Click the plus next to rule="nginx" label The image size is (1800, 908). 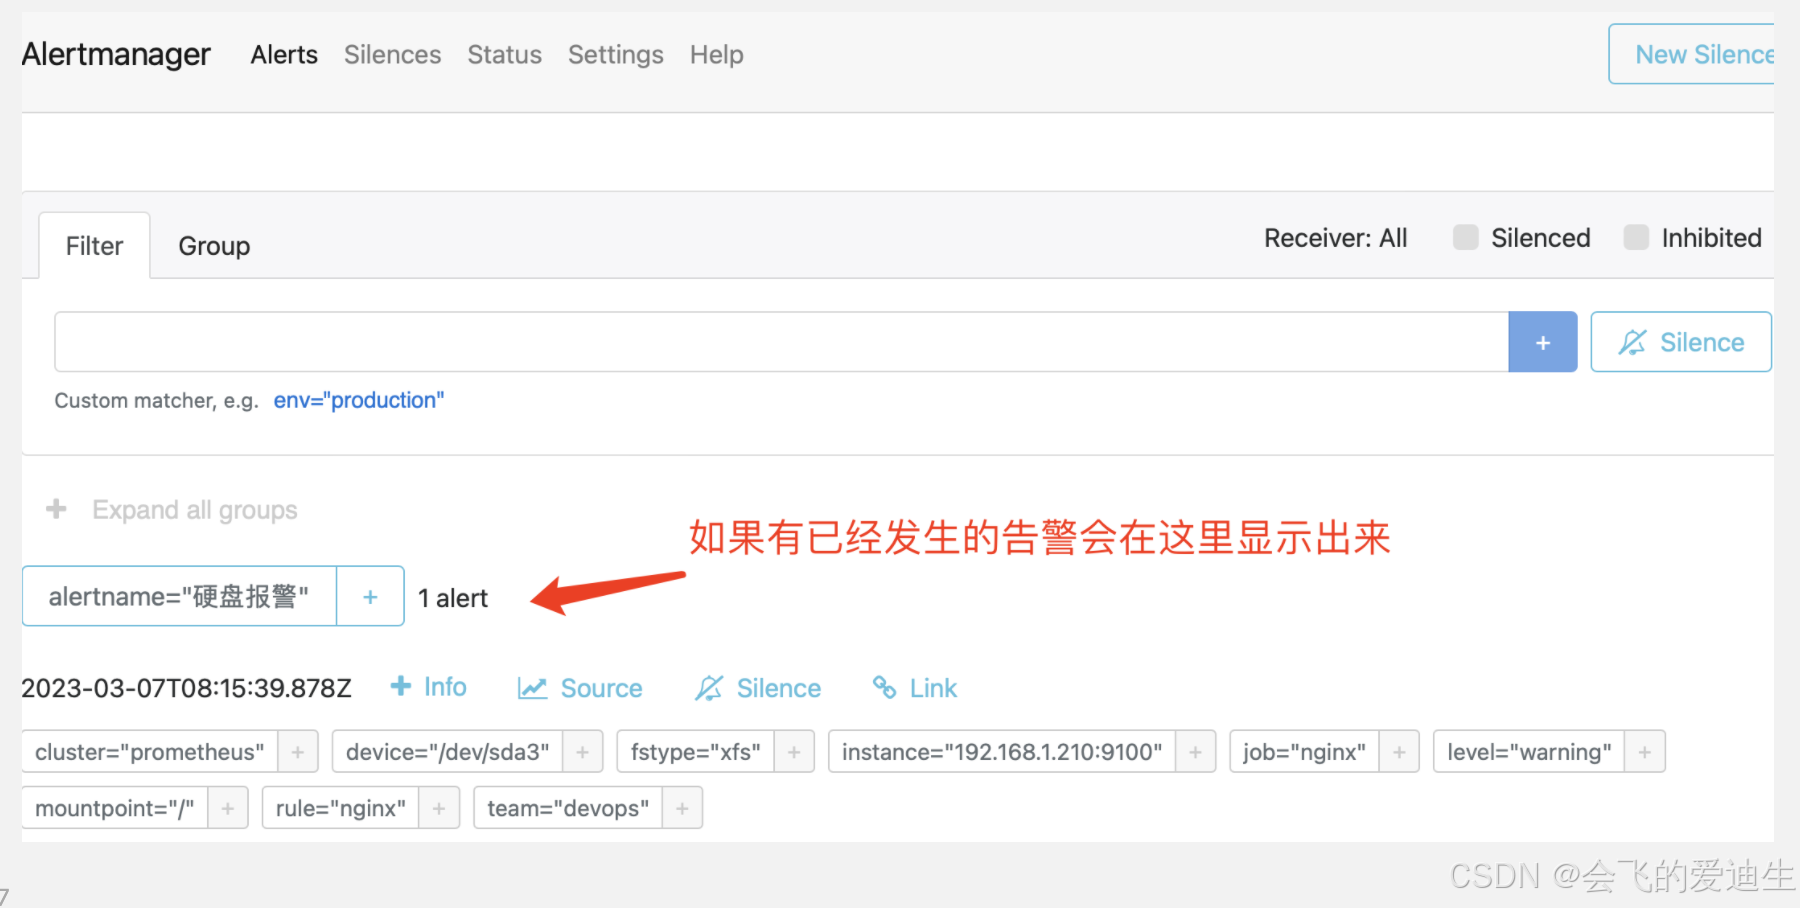point(439,808)
